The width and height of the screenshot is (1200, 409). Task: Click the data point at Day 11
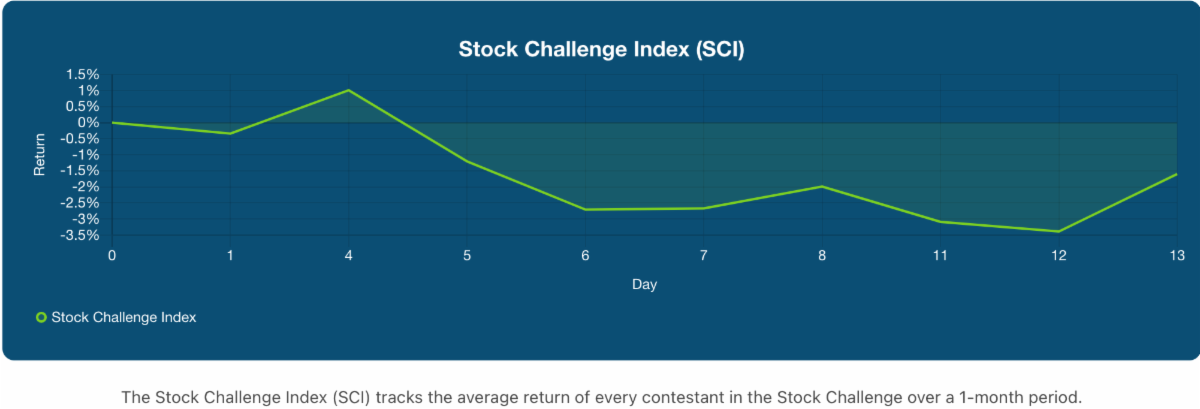tap(940, 221)
